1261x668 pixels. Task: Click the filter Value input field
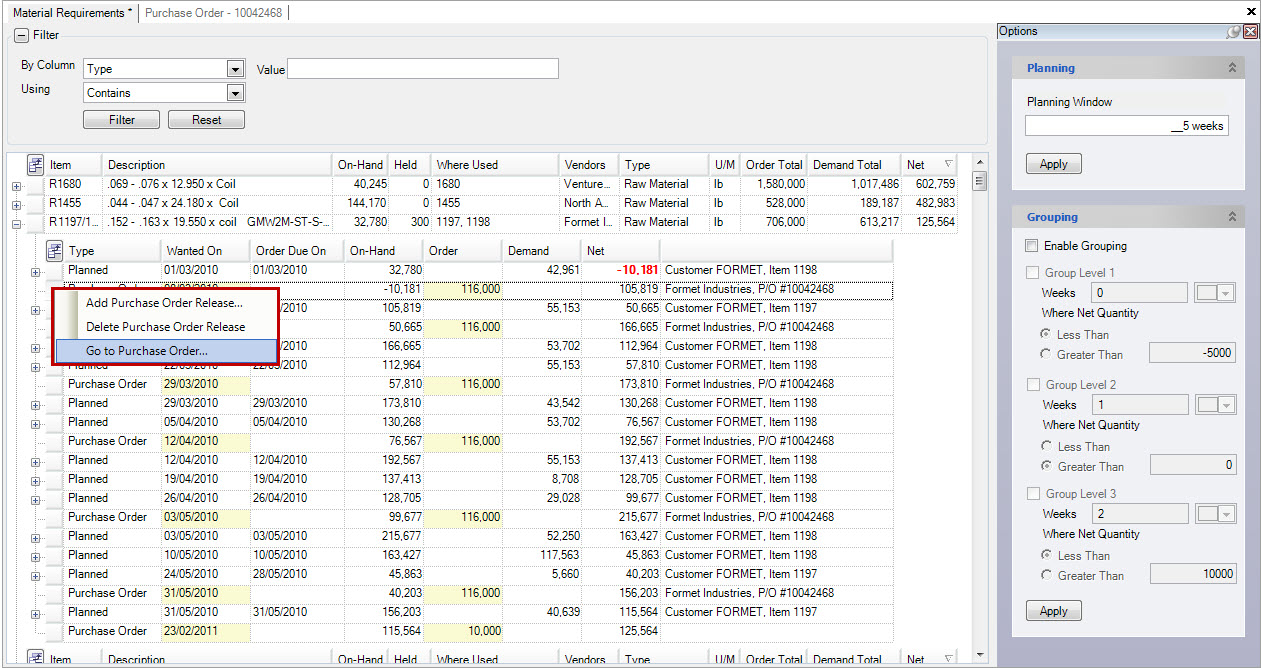point(422,69)
